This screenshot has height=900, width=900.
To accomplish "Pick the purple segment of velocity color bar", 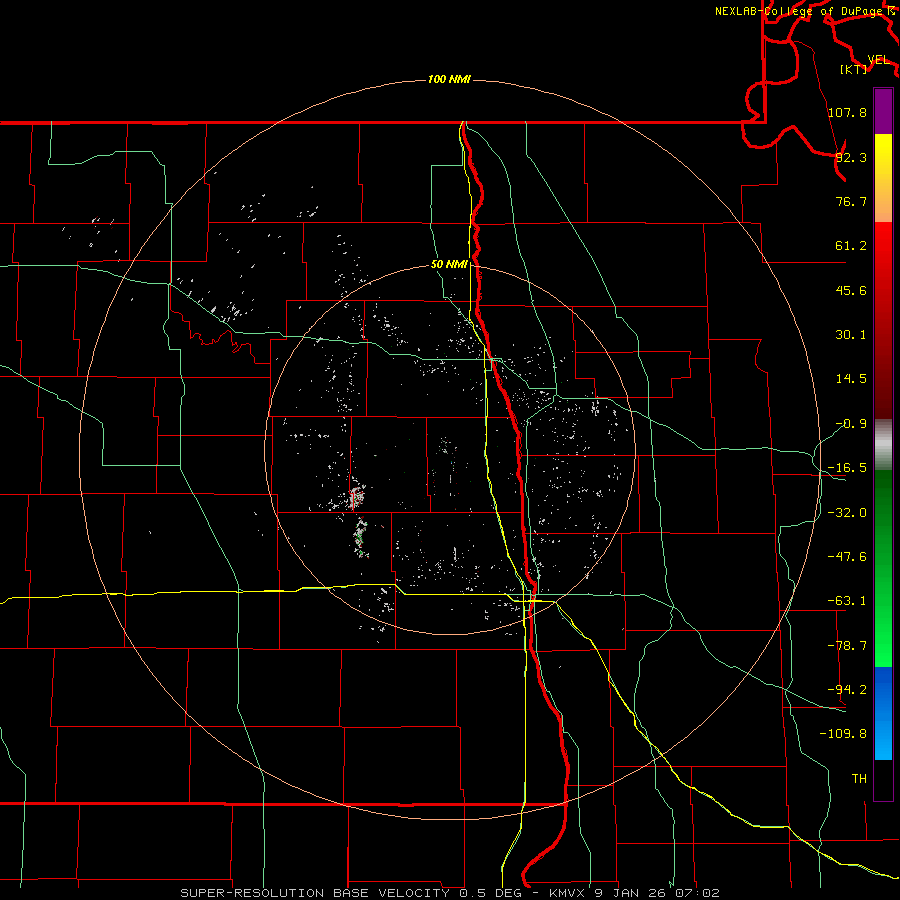I will tap(883, 111).
